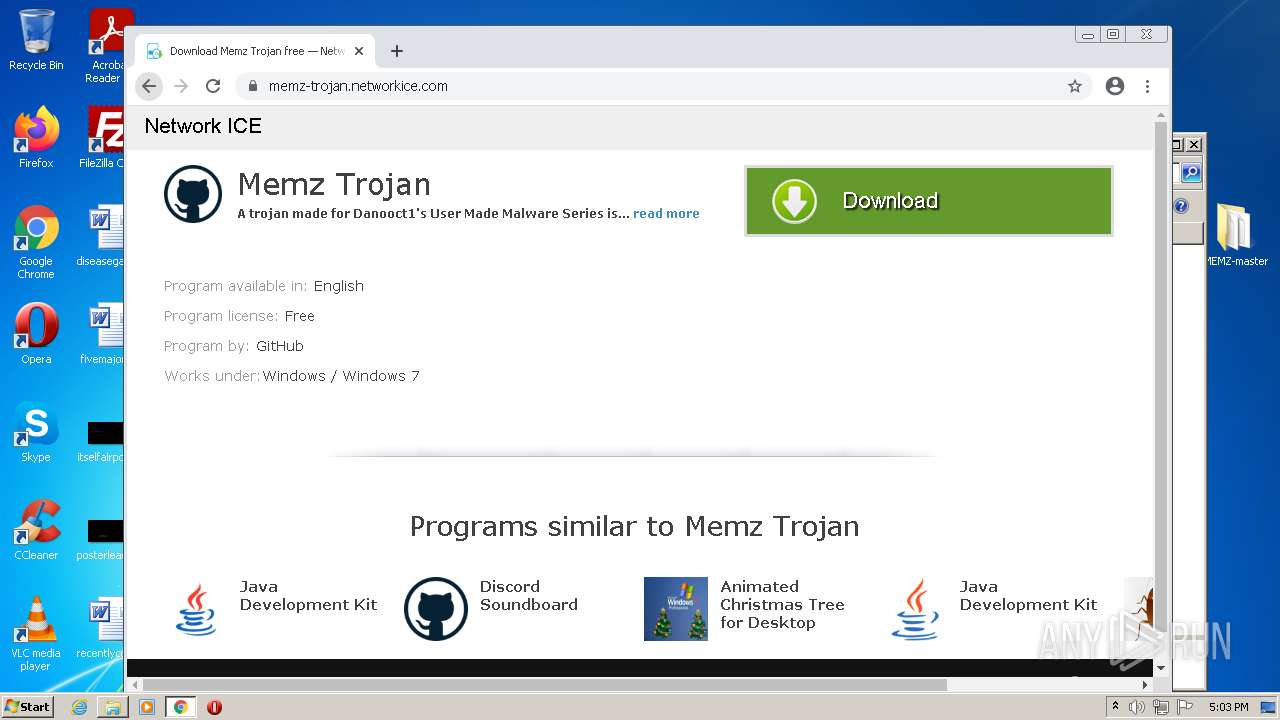
Task: Open the CCleaner desktop shortcut
Action: 36,530
